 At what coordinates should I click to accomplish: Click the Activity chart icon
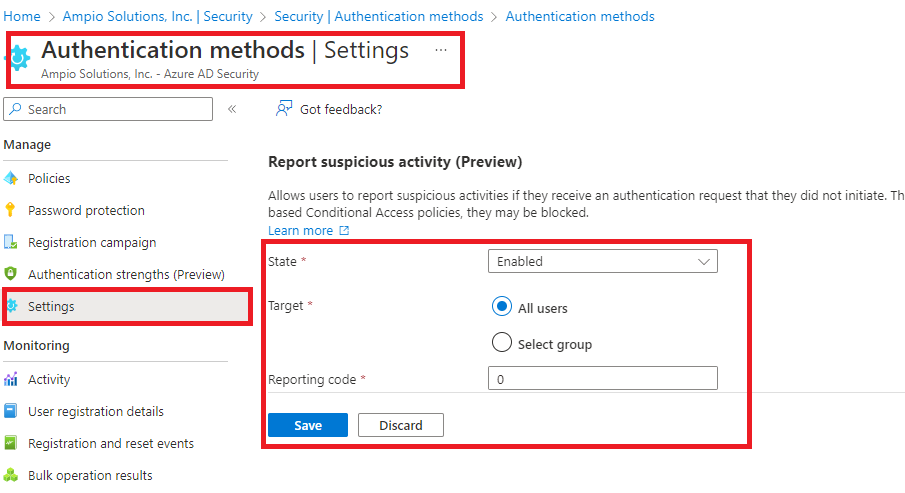[x=10, y=379]
